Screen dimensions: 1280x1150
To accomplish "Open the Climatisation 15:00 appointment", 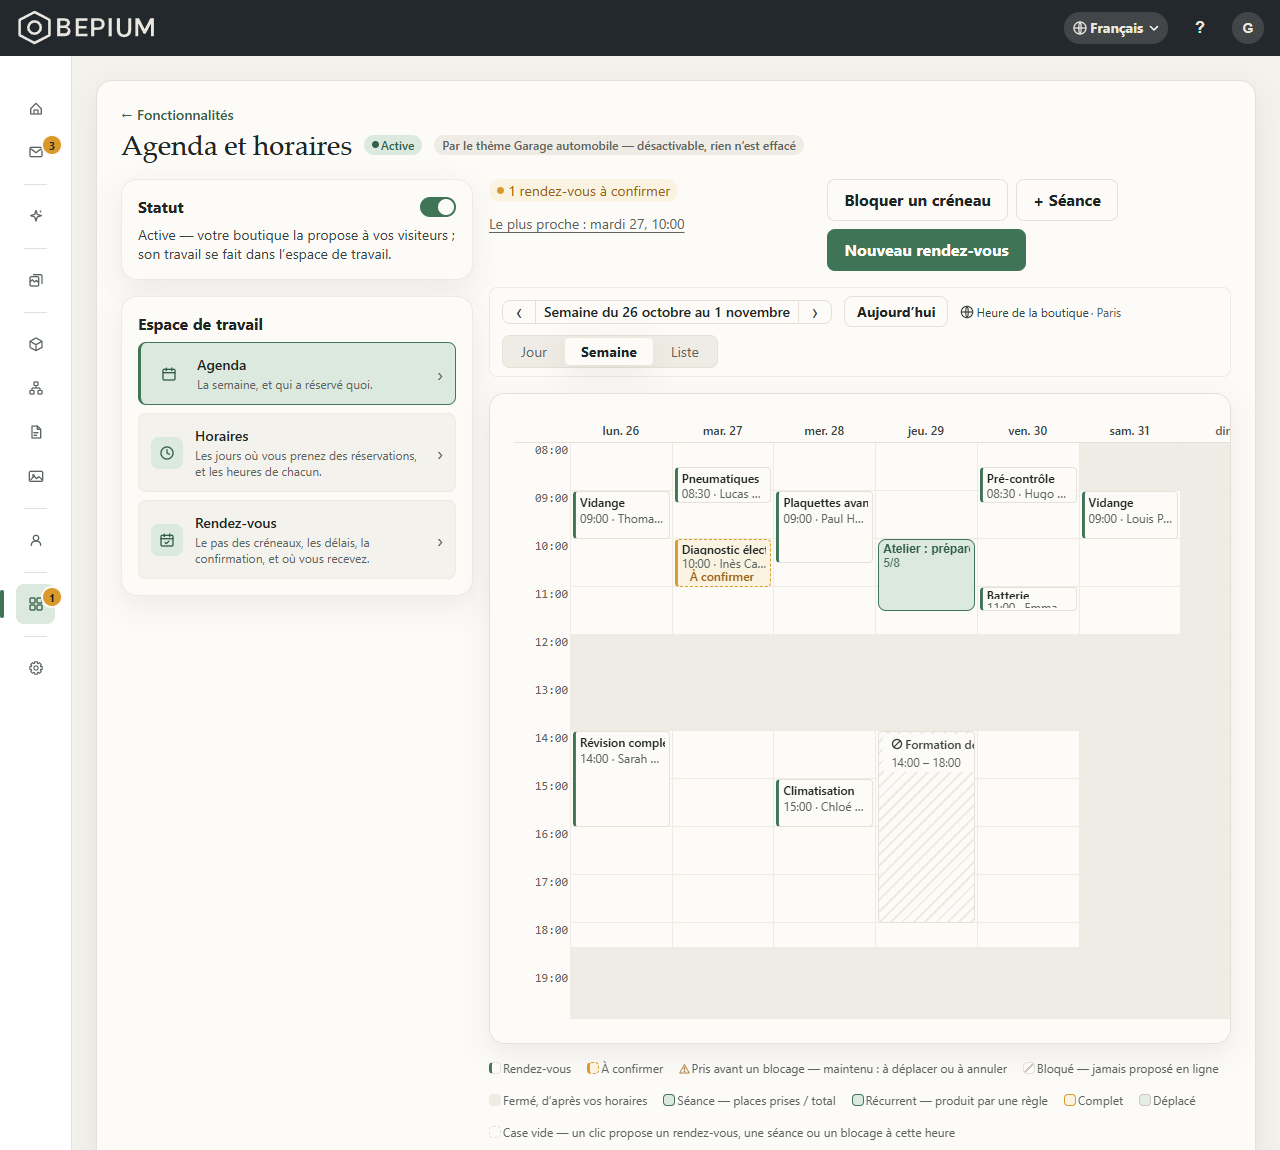I will tap(824, 803).
